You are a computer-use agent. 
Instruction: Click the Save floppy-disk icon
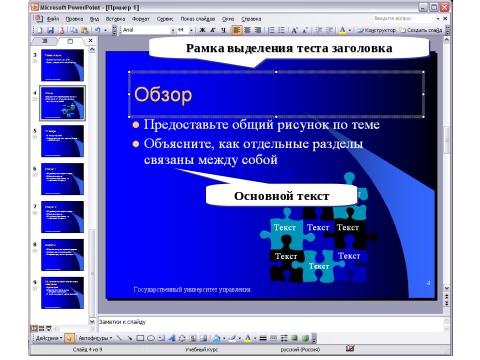50,30
